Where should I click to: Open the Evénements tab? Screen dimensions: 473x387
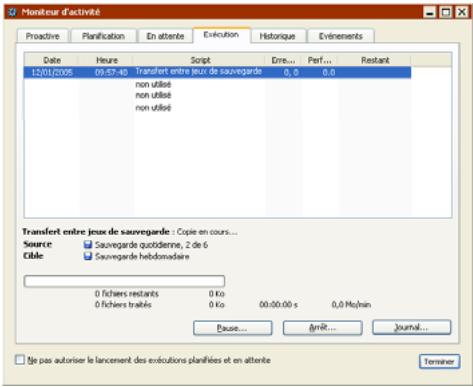pyautogui.click(x=341, y=36)
